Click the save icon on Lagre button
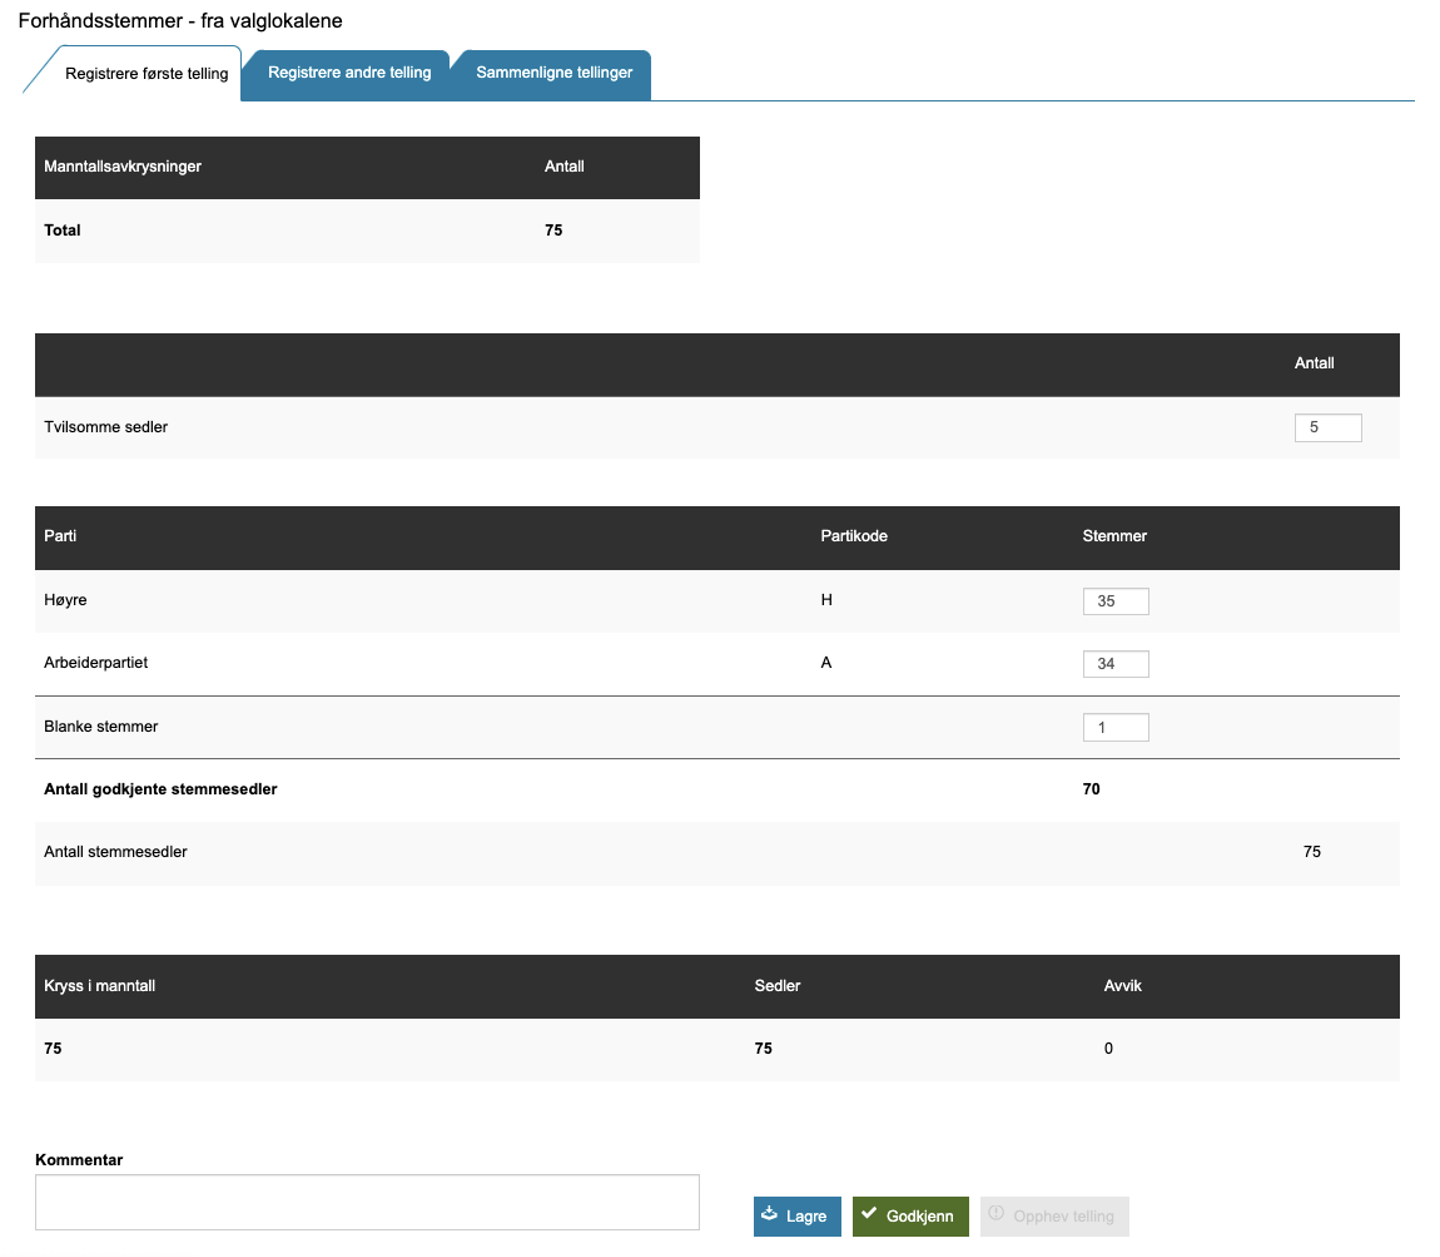 click(x=769, y=1214)
